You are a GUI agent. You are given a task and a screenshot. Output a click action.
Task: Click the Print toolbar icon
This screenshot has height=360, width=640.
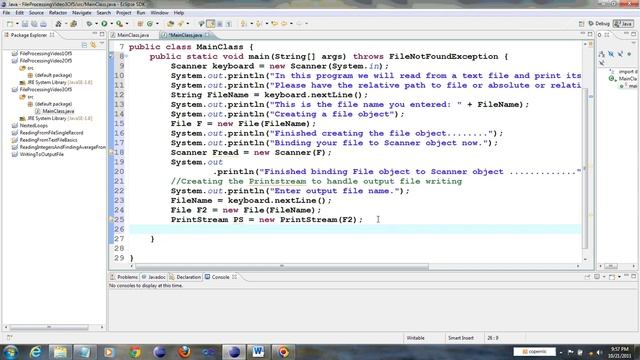[x=43, y=24]
